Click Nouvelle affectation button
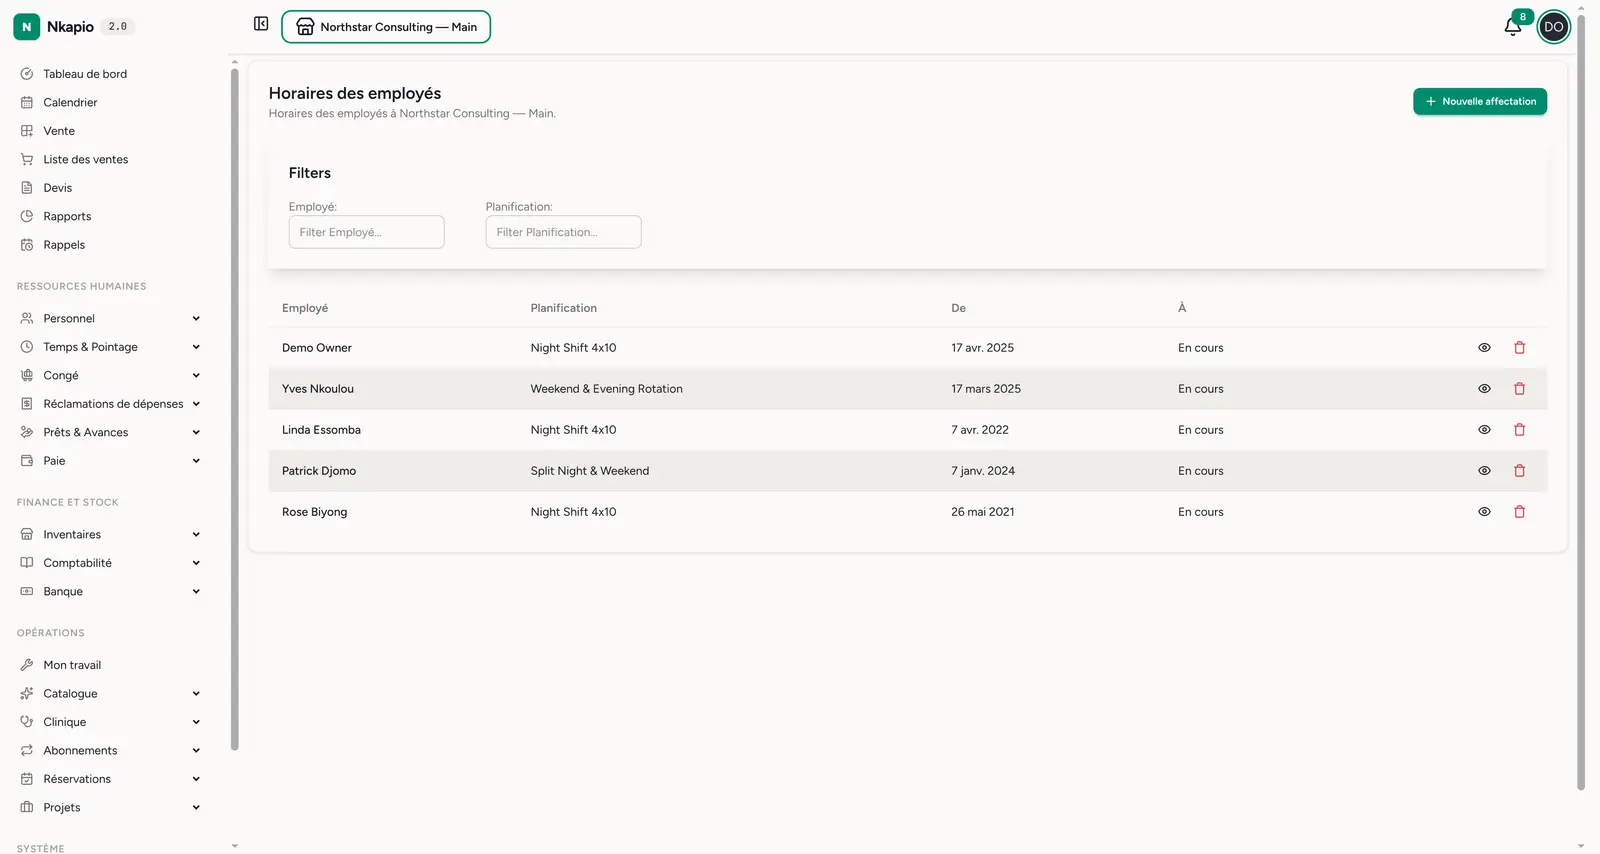Screen dimensions: 1600x854 pos(1480,102)
